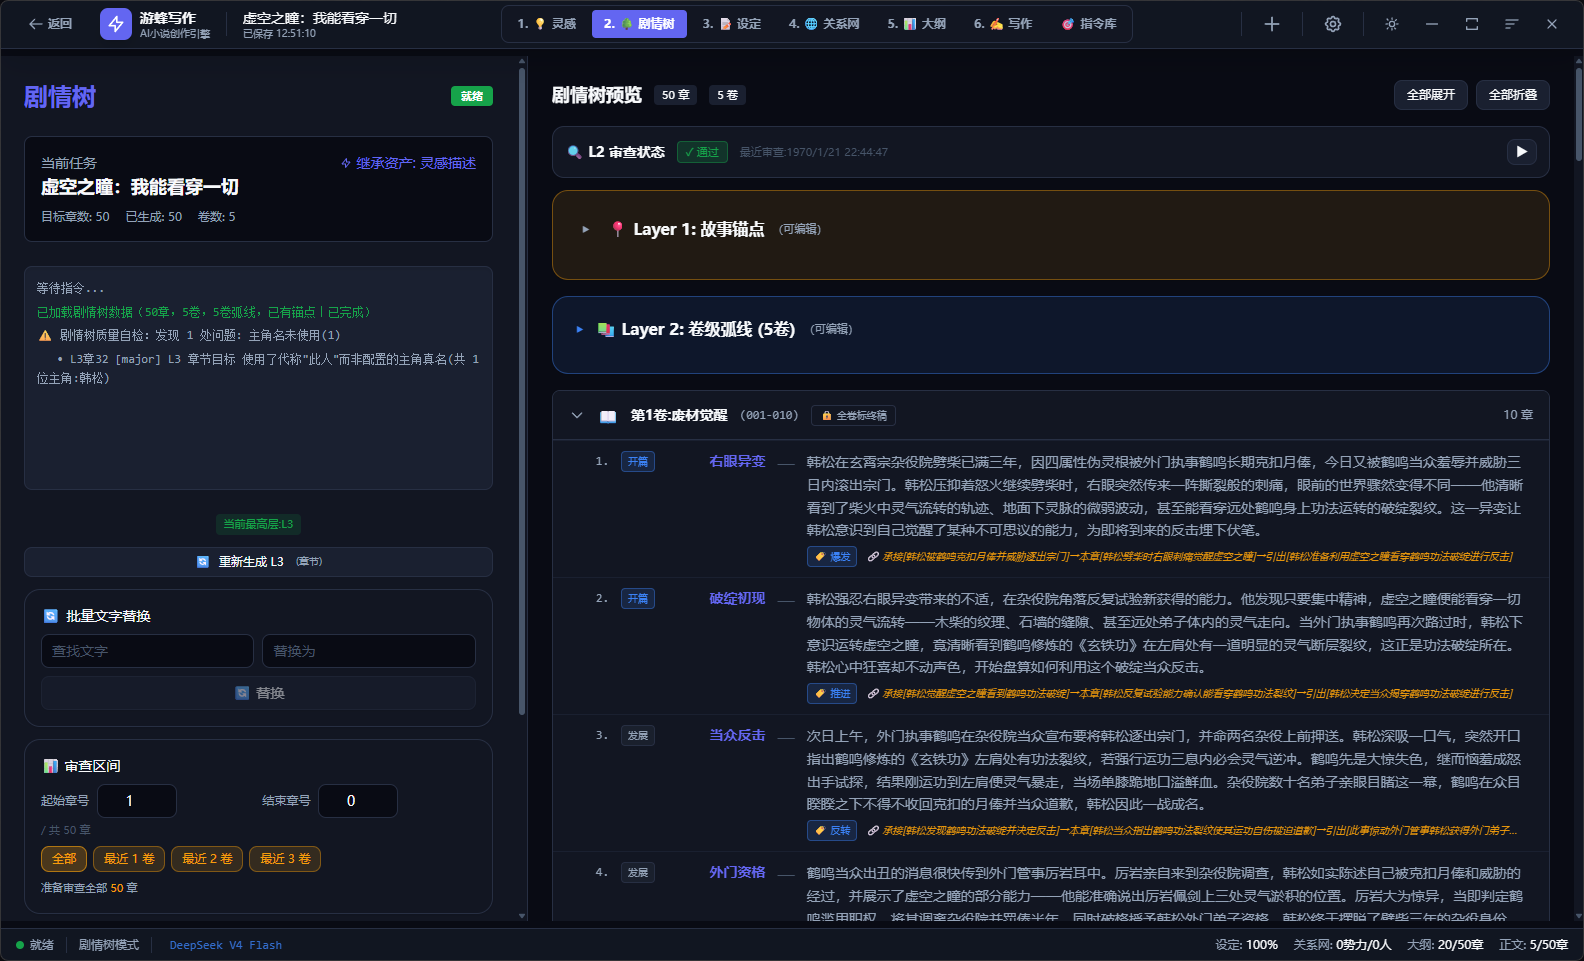Collapse 第1卷 废材觉醒 chevron
1584x961 pixels.
tap(577, 415)
